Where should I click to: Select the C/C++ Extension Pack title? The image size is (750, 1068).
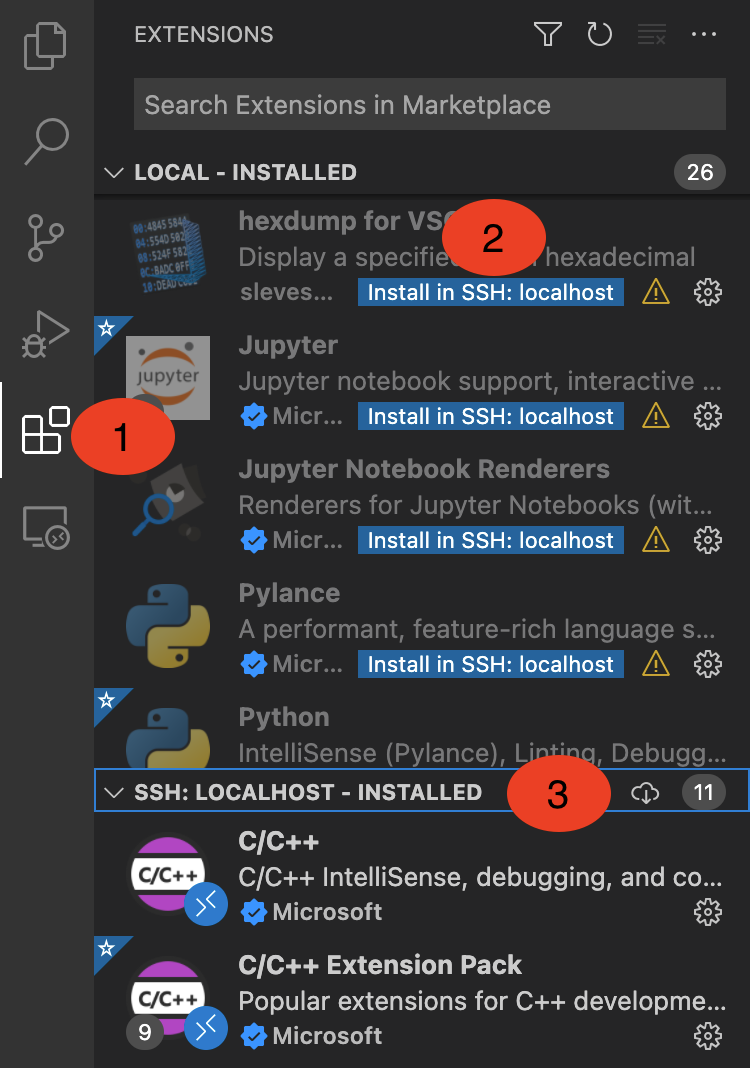(x=379, y=965)
